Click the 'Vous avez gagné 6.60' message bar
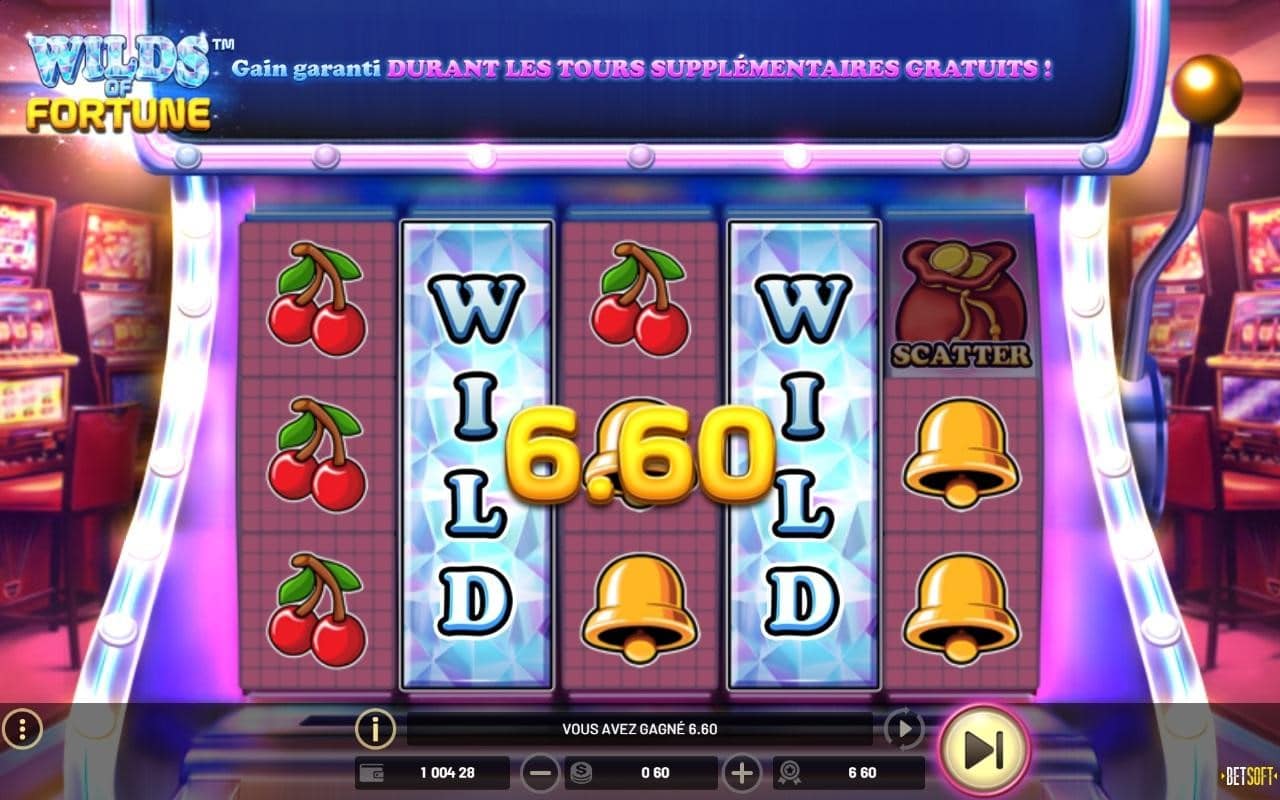Viewport: 1280px width, 800px height. pos(640,729)
